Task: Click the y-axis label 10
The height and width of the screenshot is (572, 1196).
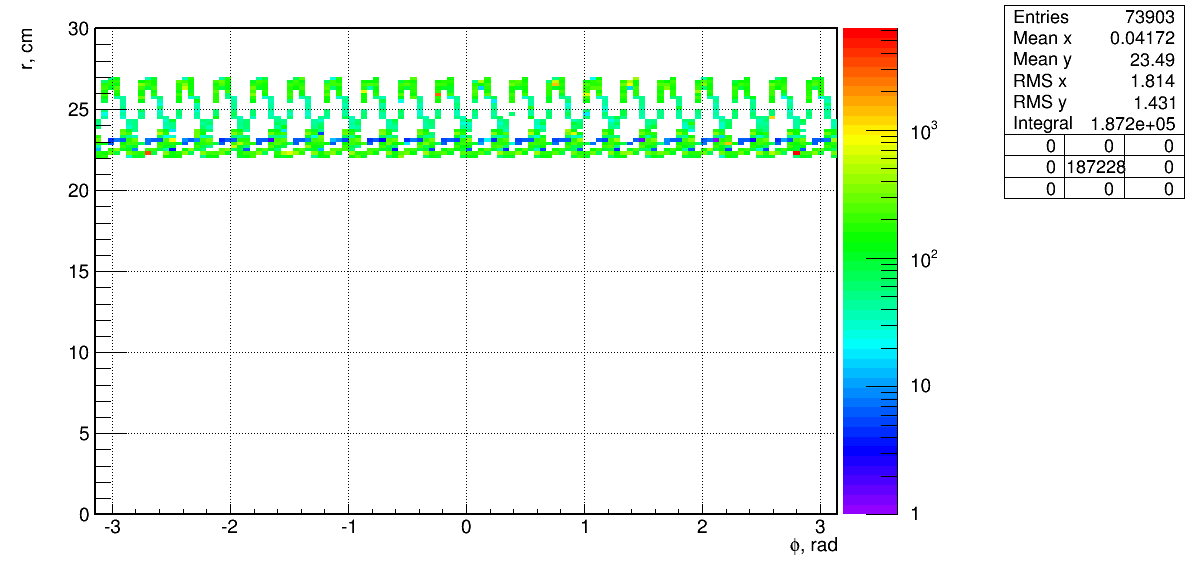Action: pyautogui.click(x=80, y=352)
